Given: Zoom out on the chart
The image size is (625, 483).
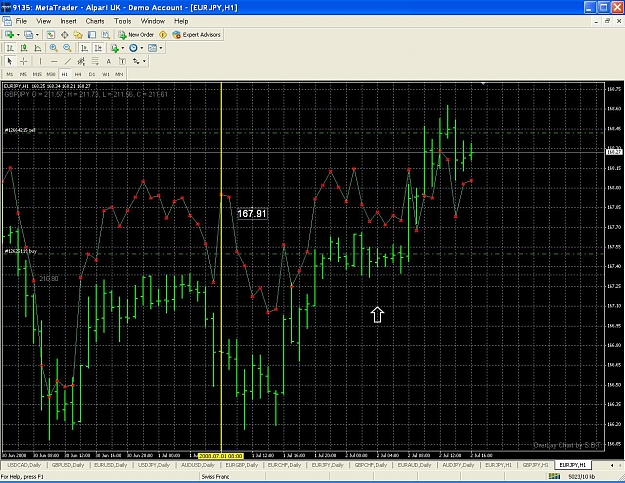Looking at the screenshot, I should pyautogui.click(x=67, y=48).
